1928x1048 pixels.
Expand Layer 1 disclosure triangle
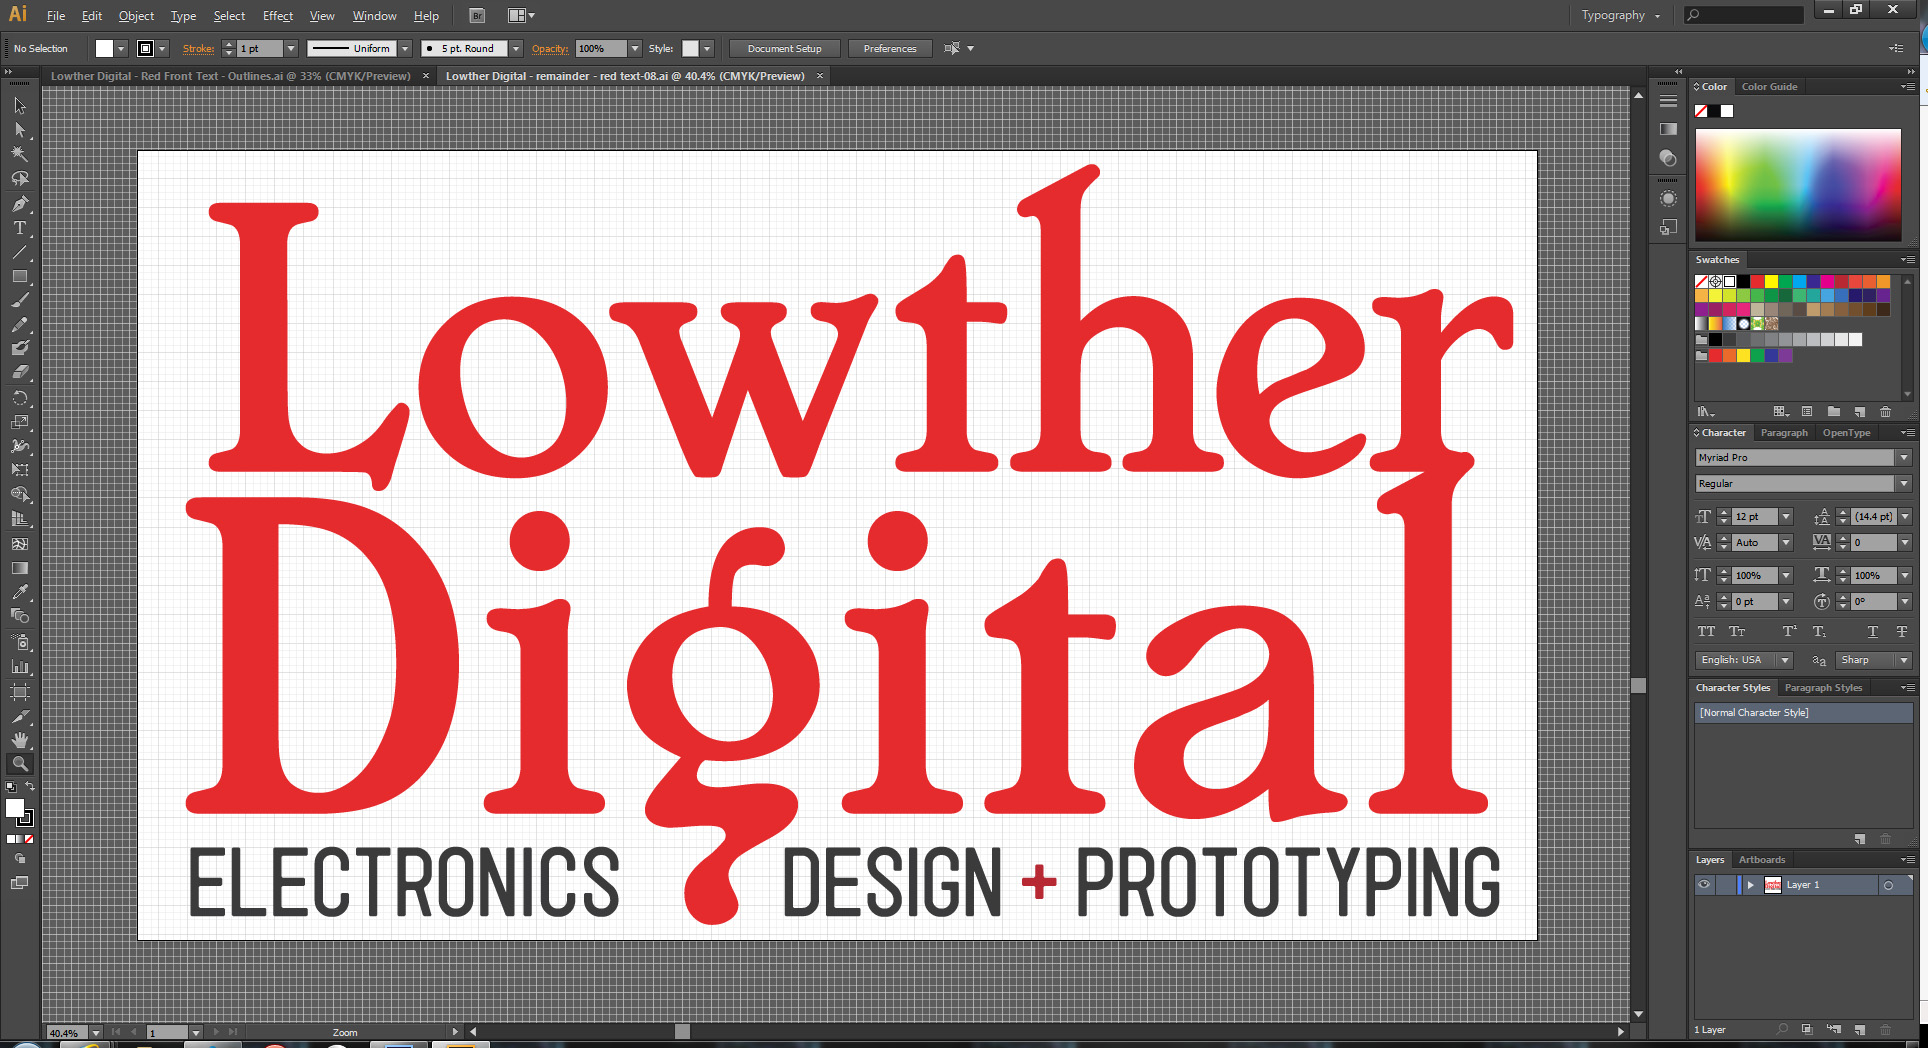[x=1750, y=885]
